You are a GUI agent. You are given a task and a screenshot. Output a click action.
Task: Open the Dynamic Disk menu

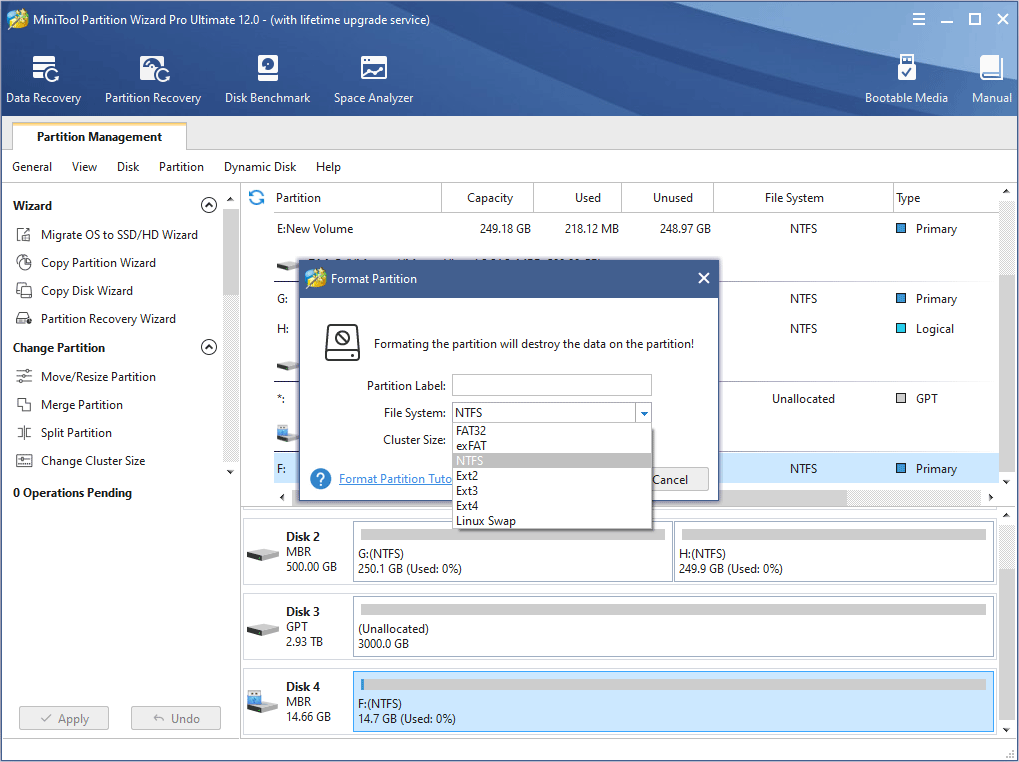(259, 167)
